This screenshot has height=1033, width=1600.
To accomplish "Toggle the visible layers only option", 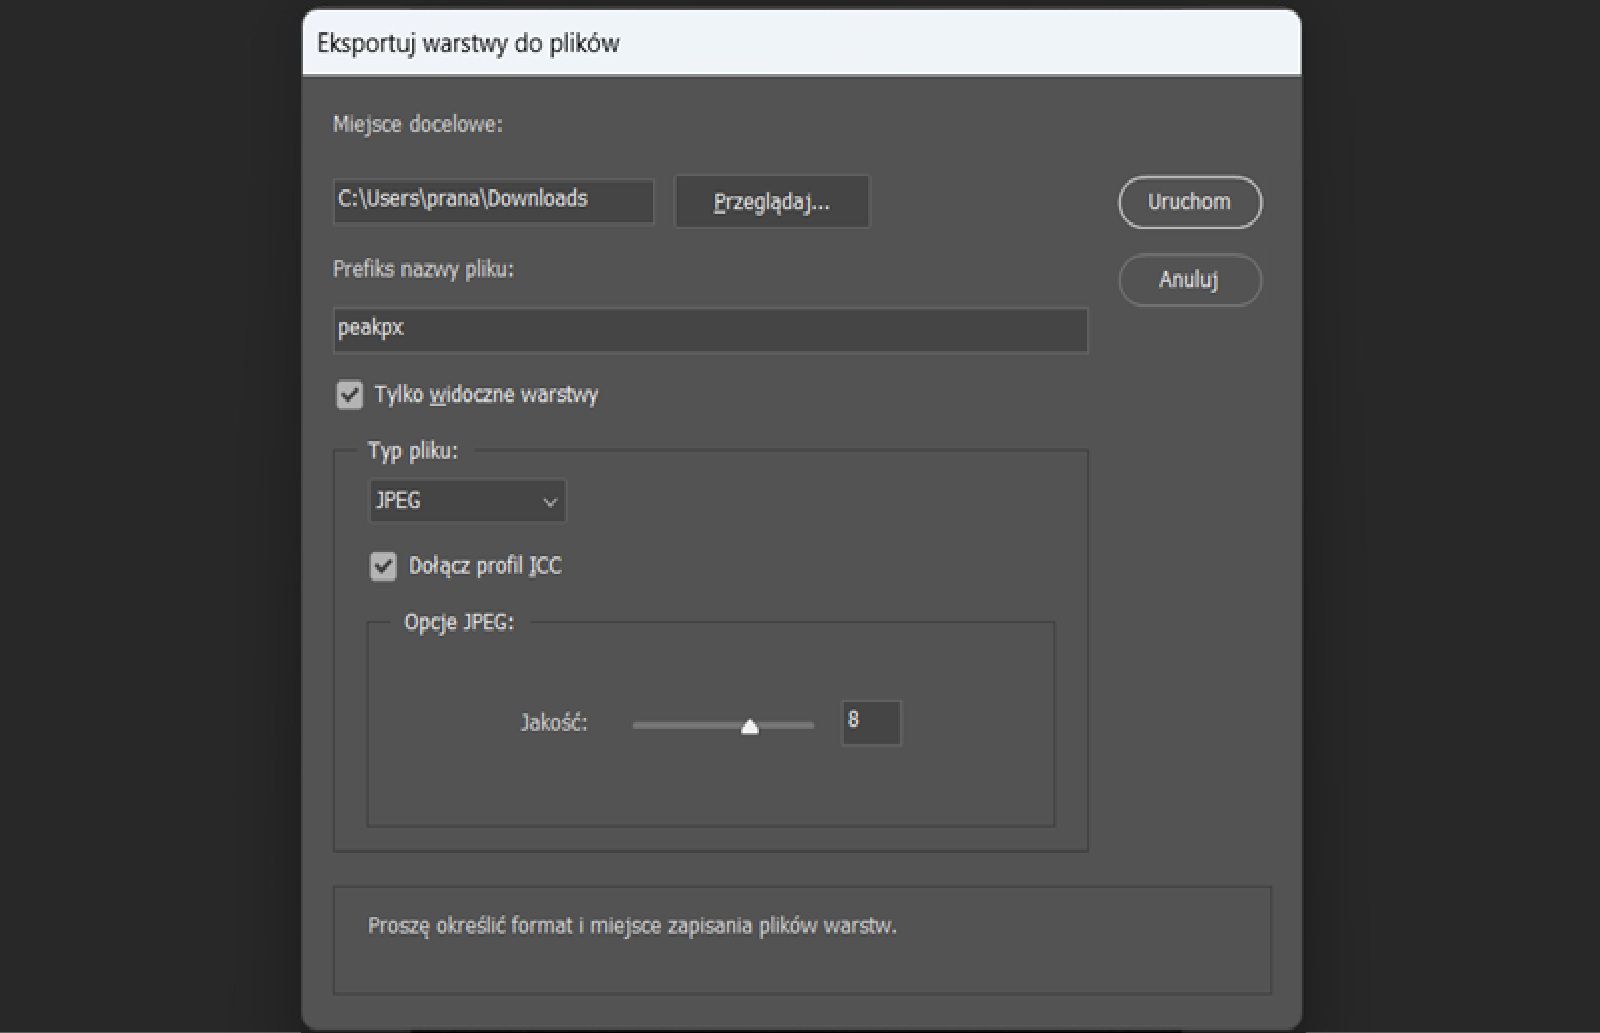I will [x=349, y=395].
